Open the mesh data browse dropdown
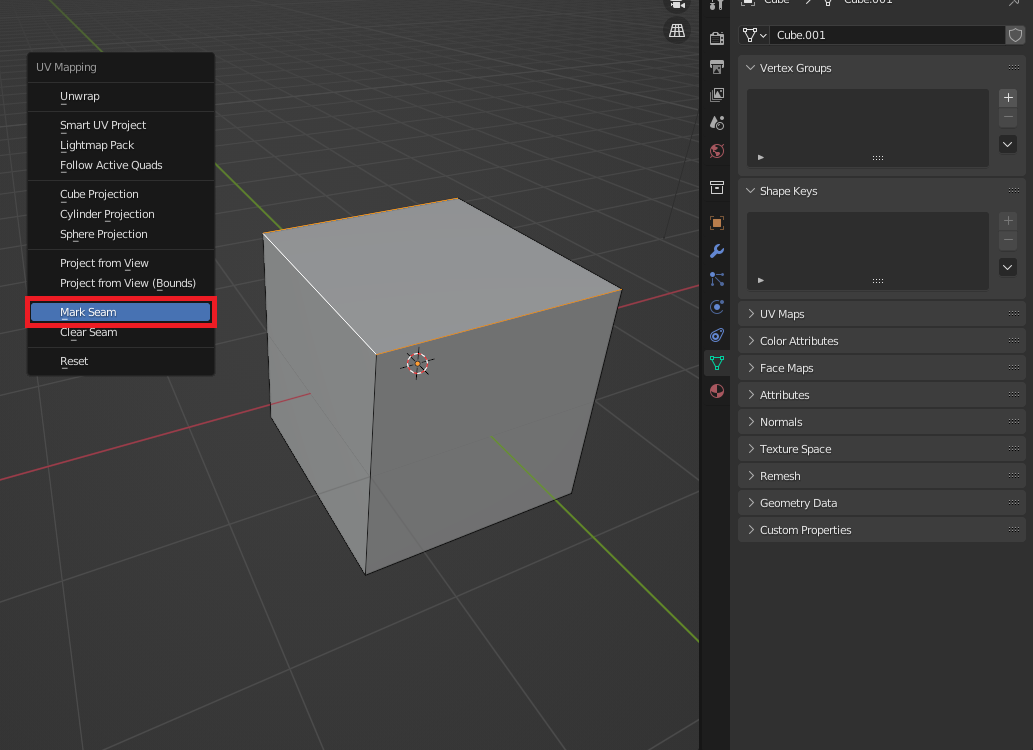1033x750 pixels. click(x=754, y=35)
